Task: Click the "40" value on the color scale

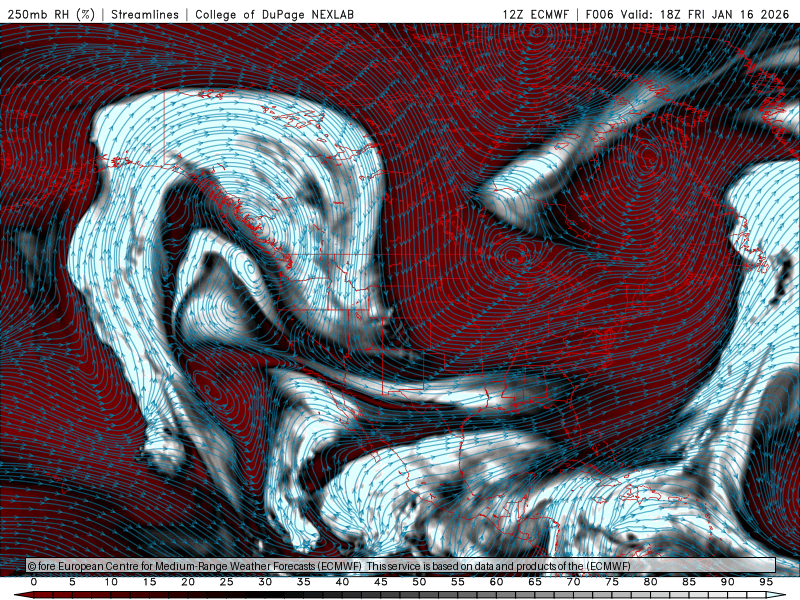Action: click(x=342, y=582)
